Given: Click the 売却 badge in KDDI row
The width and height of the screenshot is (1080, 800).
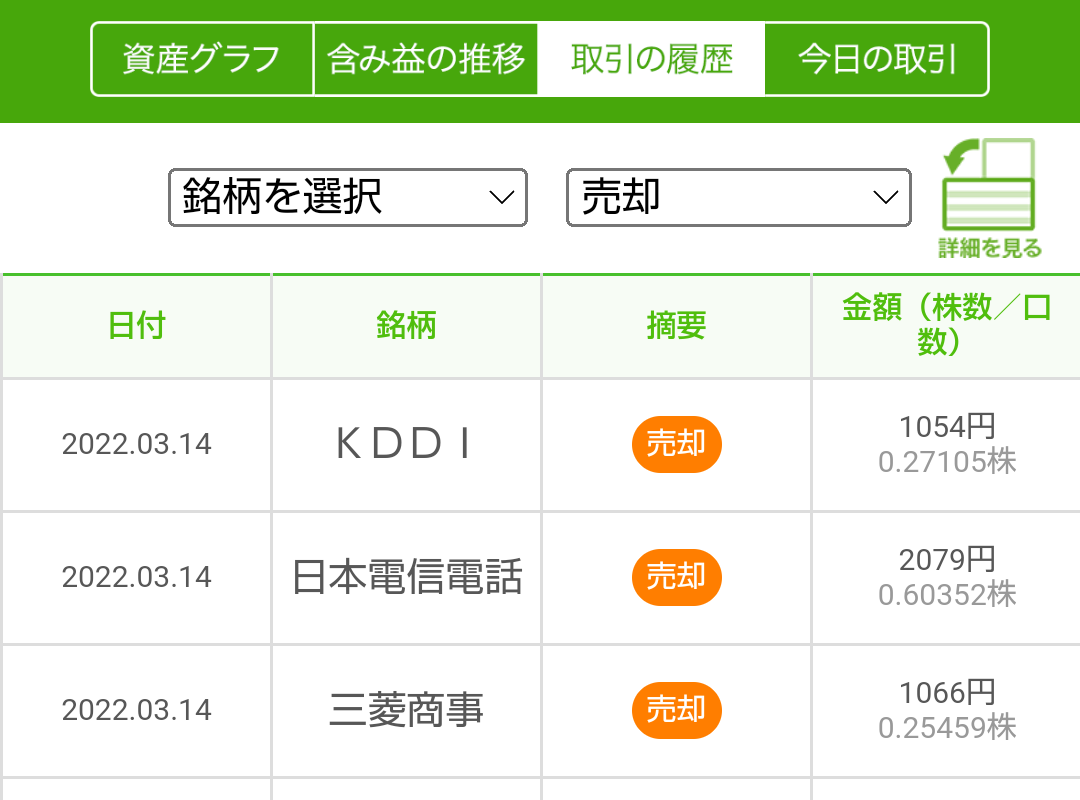Looking at the screenshot, I should [x=676, y=444].
